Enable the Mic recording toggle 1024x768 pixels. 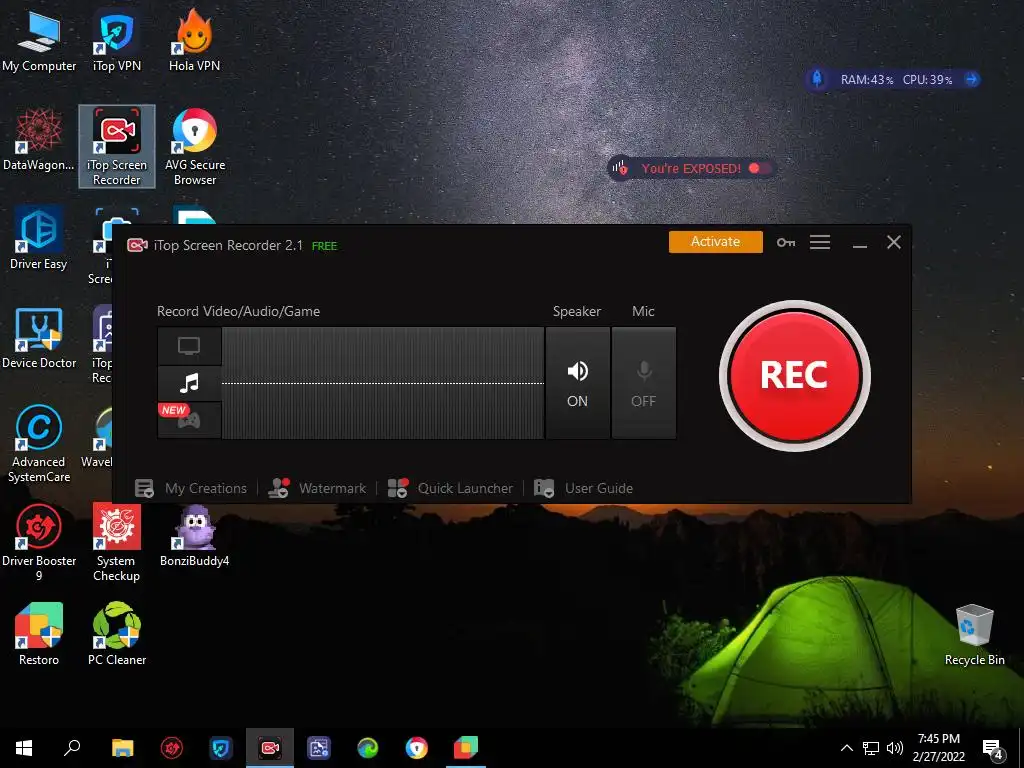[x=643, y=383]
